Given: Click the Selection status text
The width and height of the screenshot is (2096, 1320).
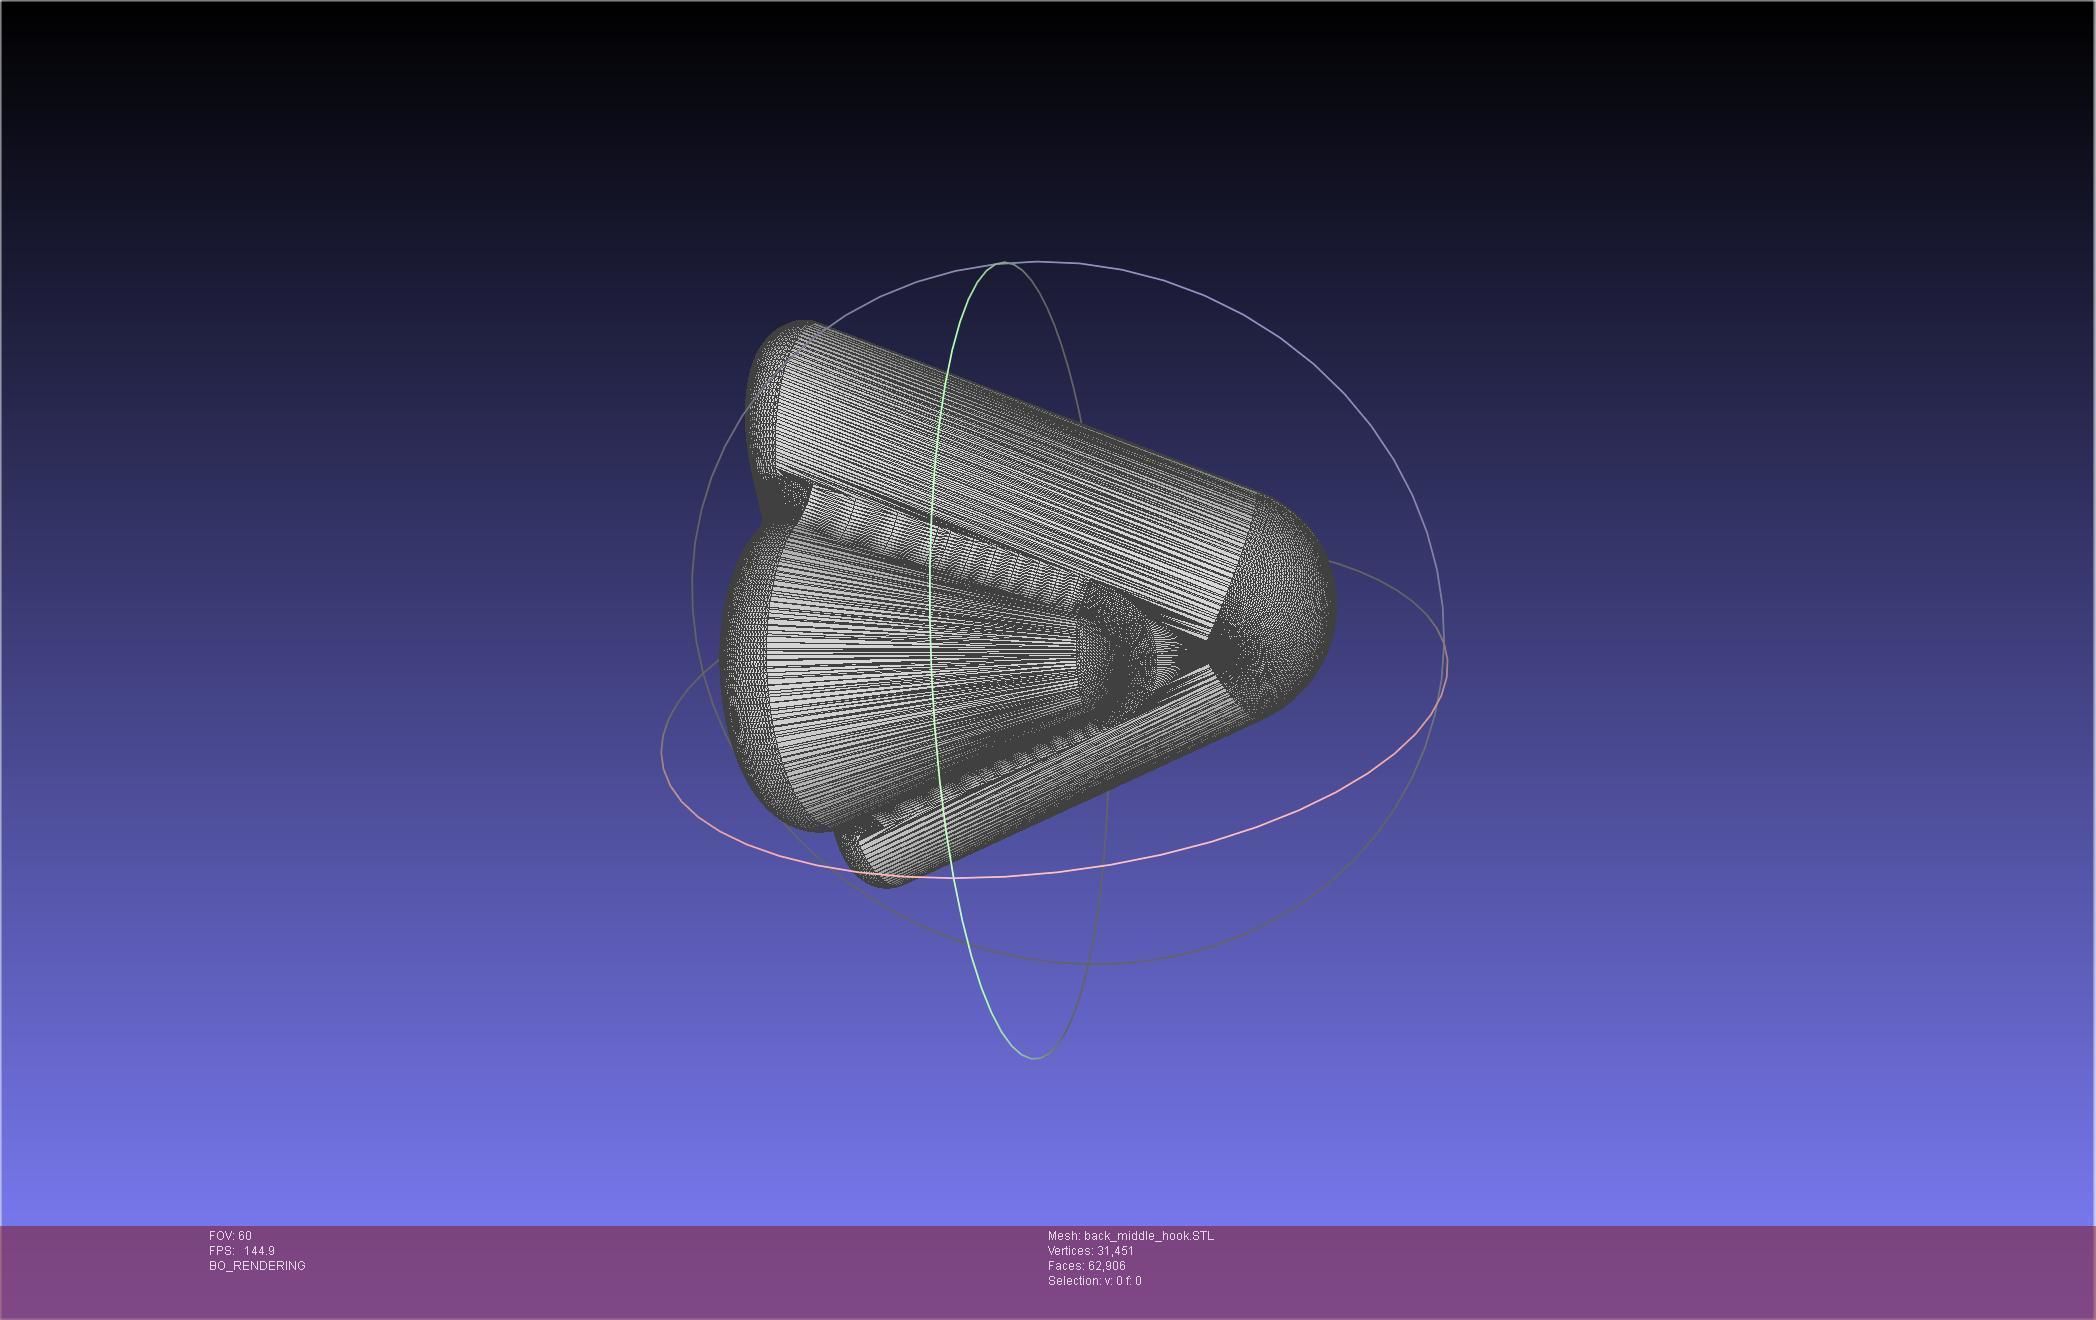Looking at the screenshot, I should pyautogui.click(x=1094, y=1281).
